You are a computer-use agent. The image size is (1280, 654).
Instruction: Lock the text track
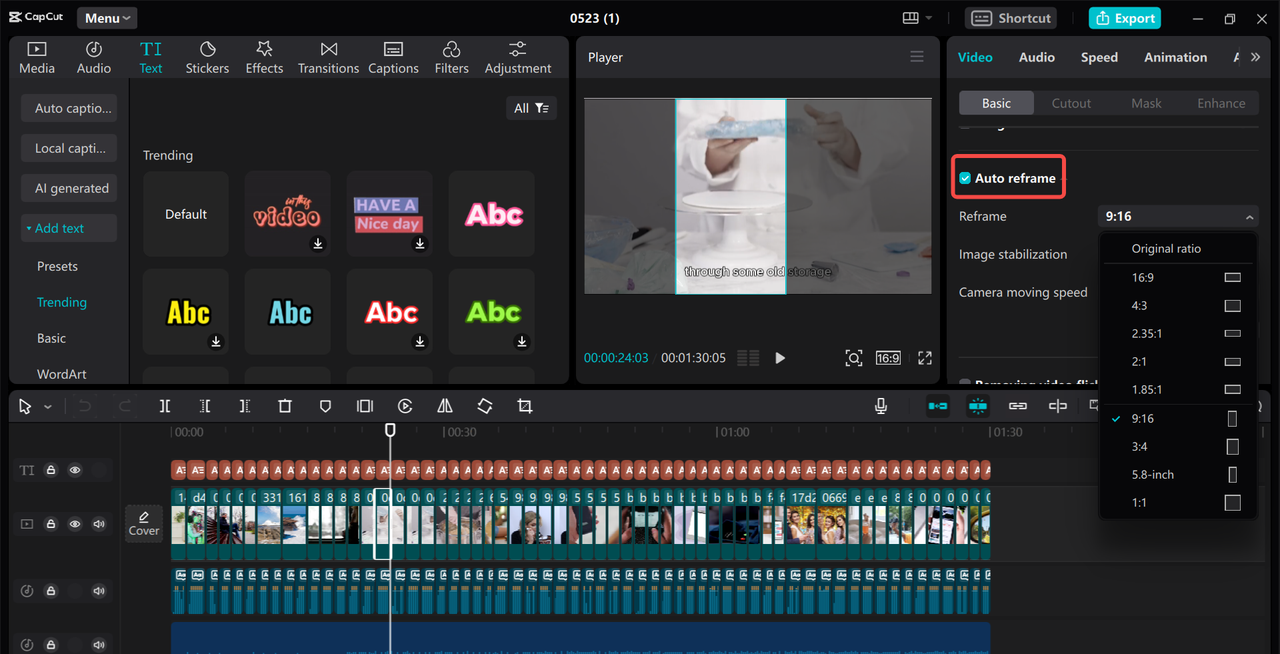51,470
